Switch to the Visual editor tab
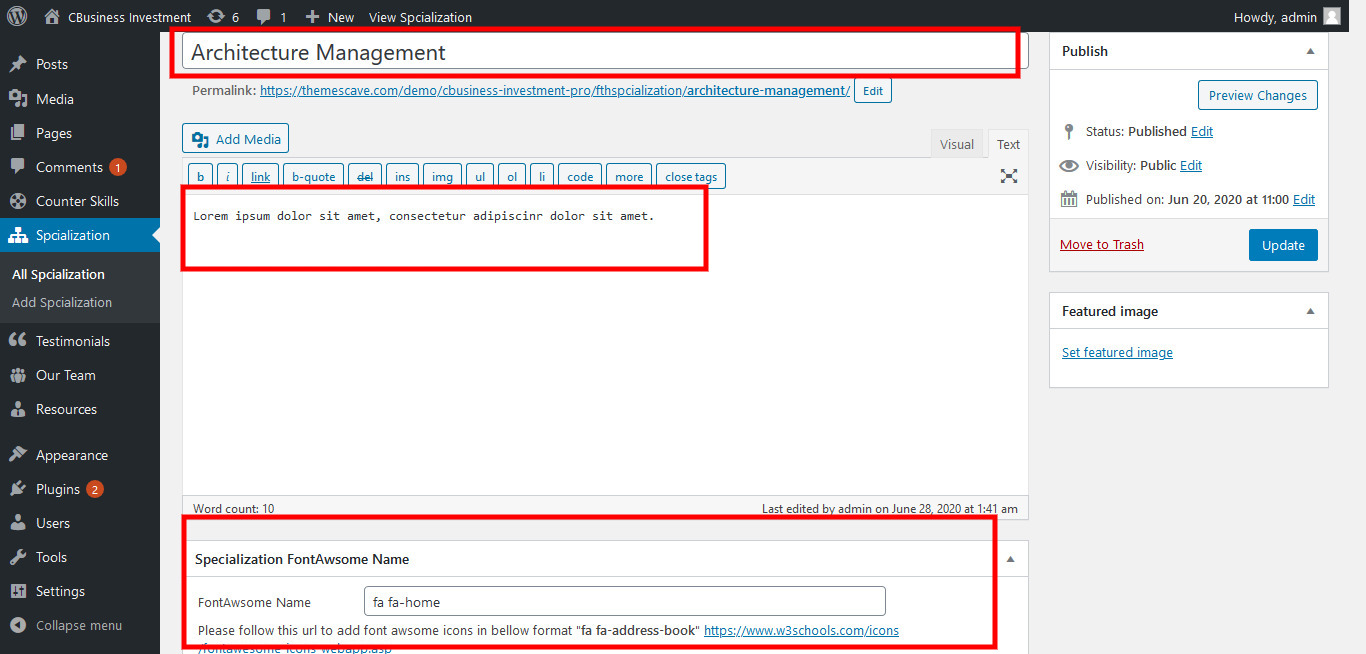The width and height of the screenshot is (1366, 654). pos(957,144)
